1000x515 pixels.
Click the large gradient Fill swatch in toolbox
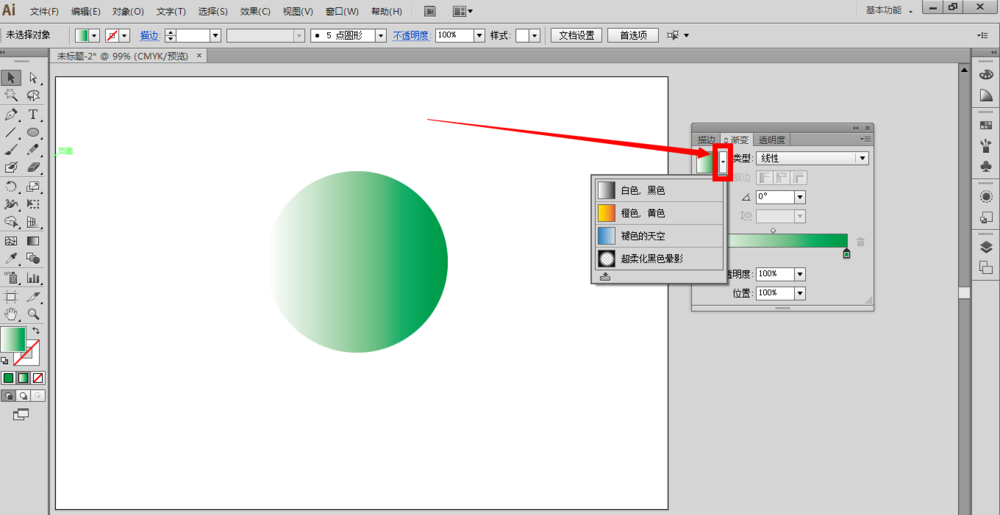click(x=13, y=339)
